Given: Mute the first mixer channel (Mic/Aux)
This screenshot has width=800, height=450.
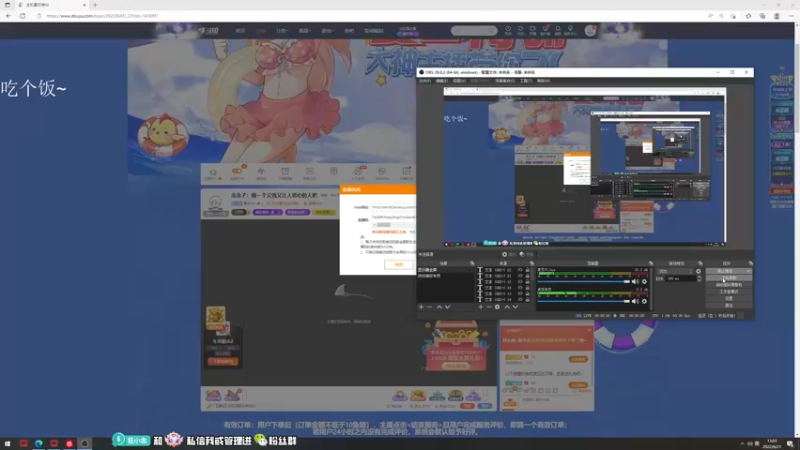Looking at the screenshot, I should [x=635, y=282].
